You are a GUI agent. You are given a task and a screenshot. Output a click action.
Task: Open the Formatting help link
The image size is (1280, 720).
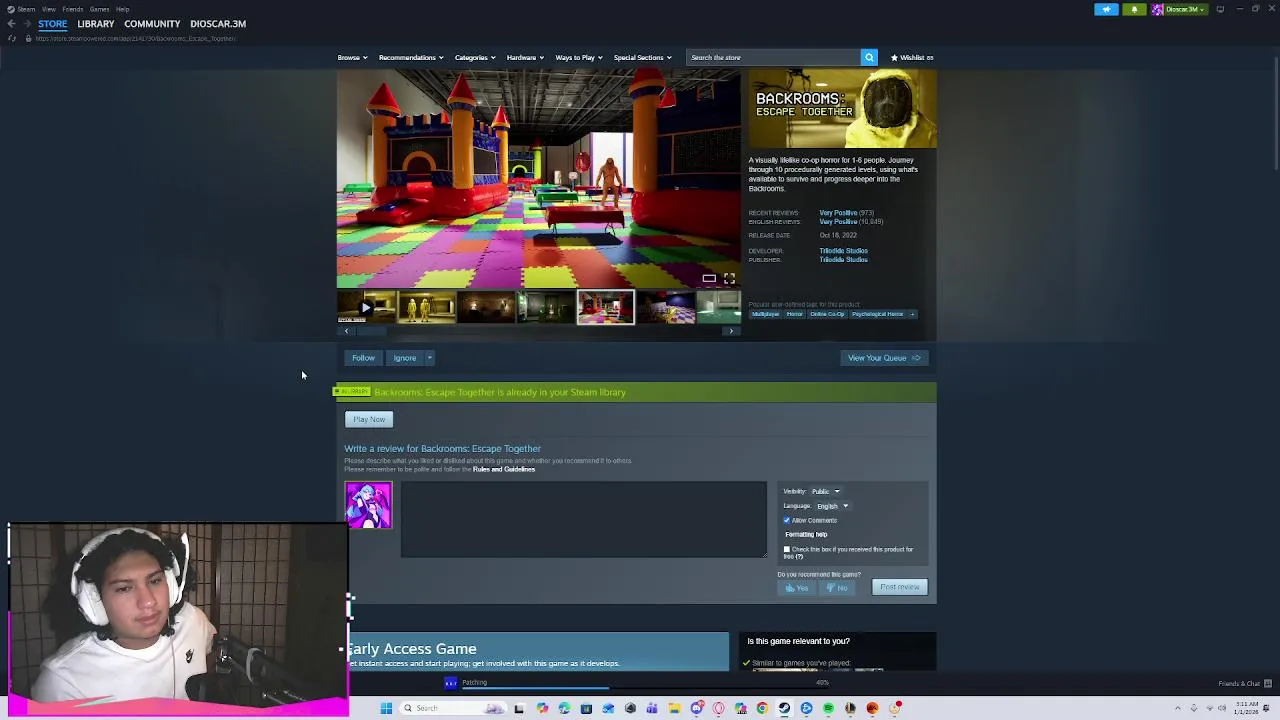pos(806,534)
